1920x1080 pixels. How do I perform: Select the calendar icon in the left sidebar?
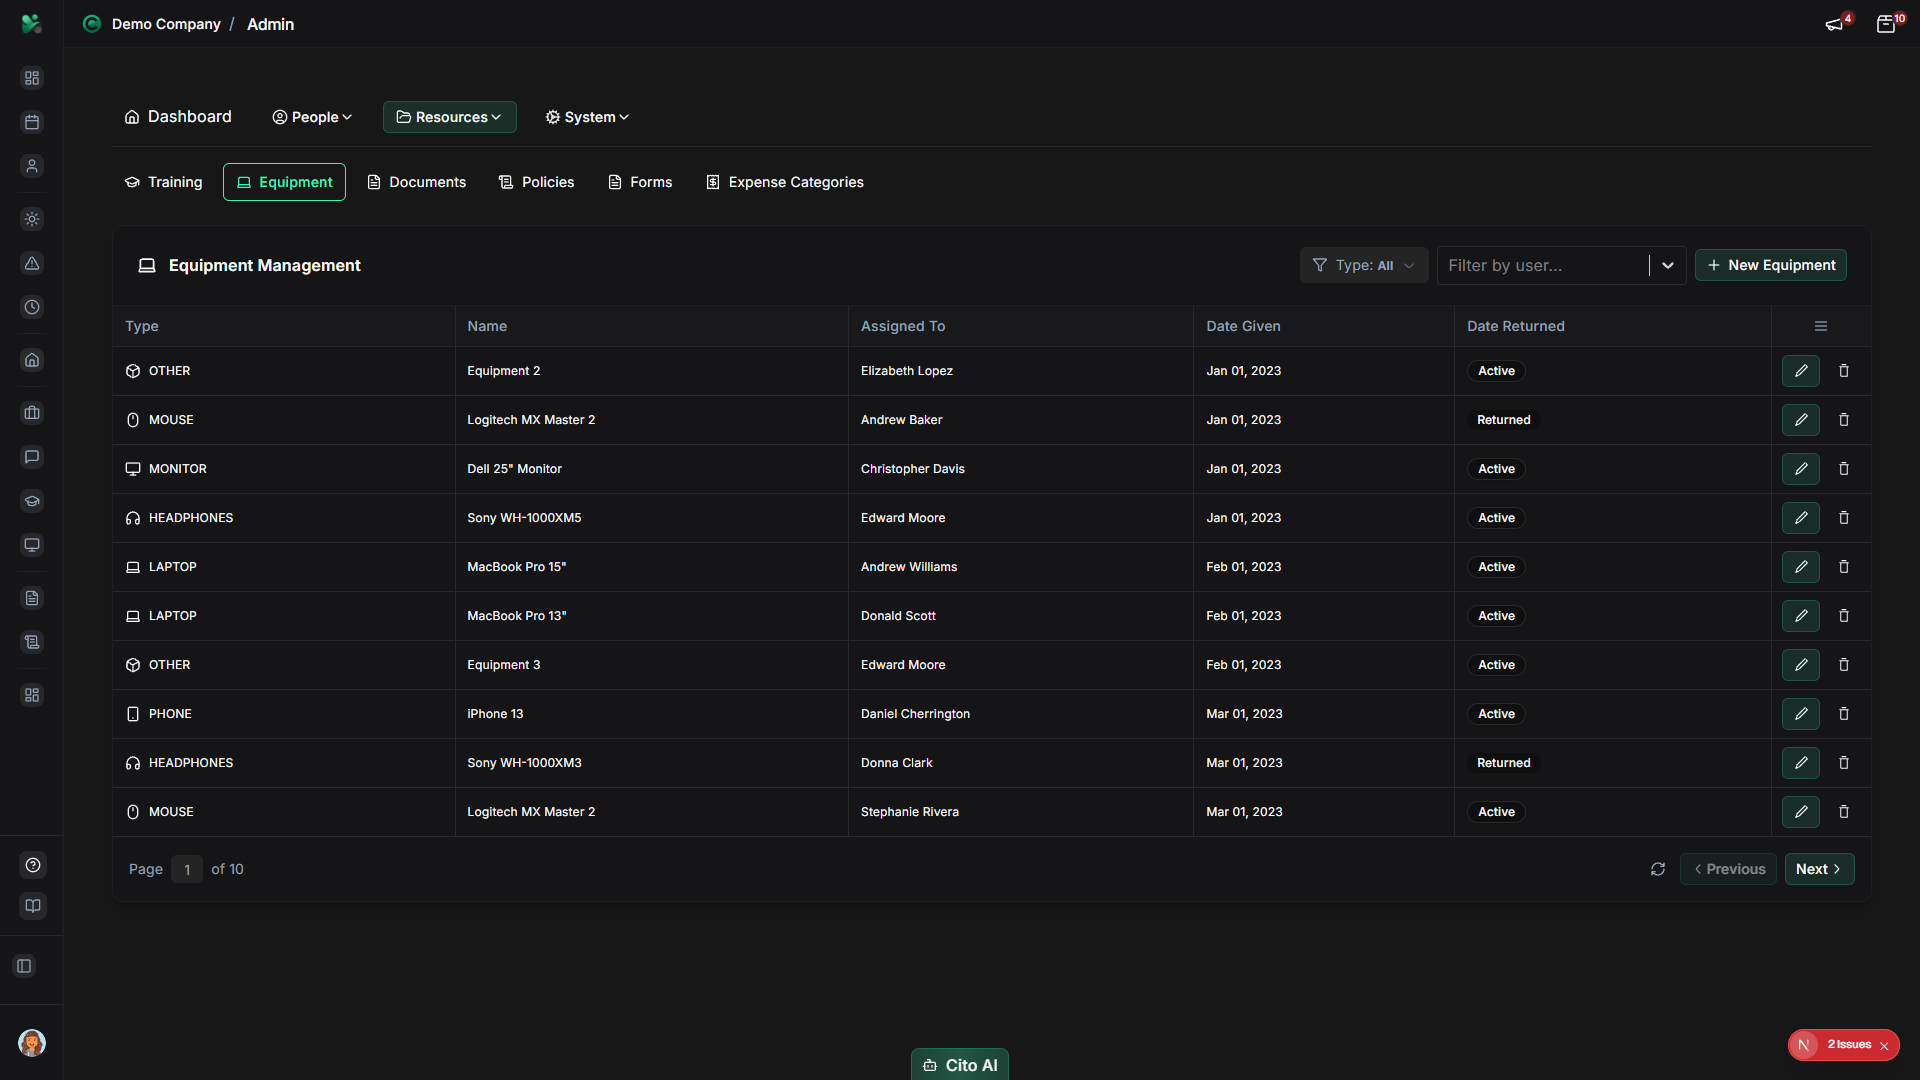pyautogui.click(x=31, y=121)
